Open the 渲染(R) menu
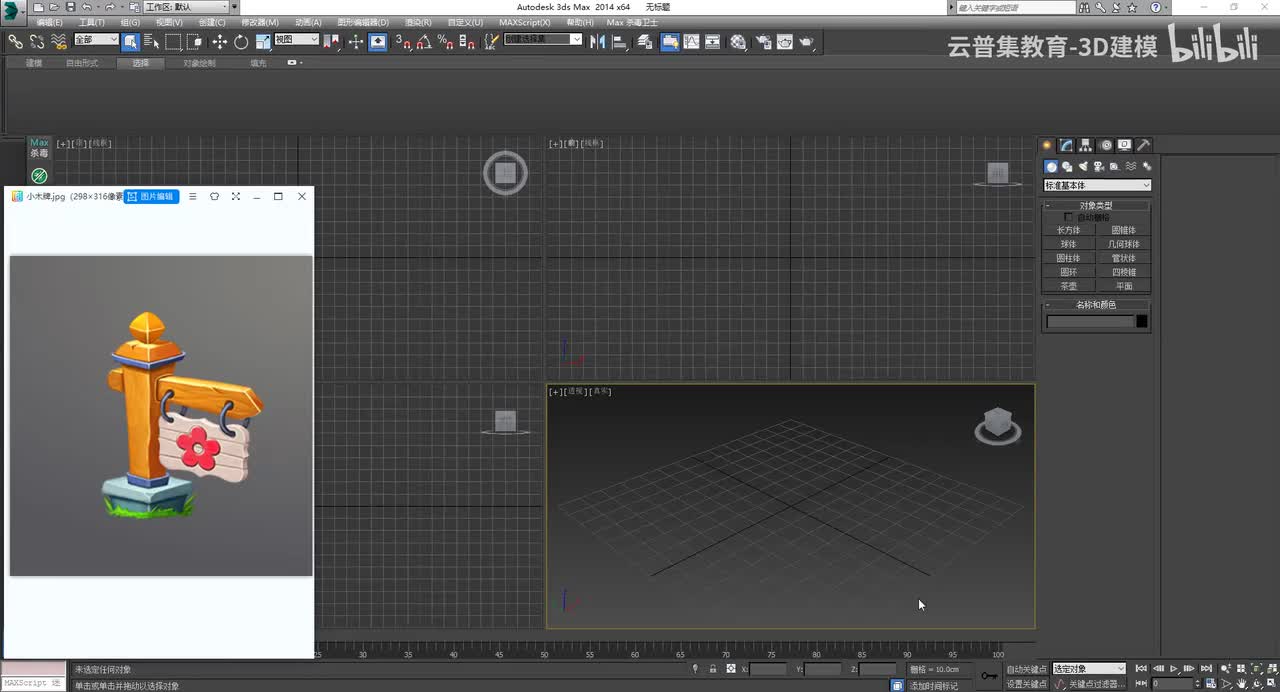Viewport: 1280px width, 692px height. pos(418,22)
